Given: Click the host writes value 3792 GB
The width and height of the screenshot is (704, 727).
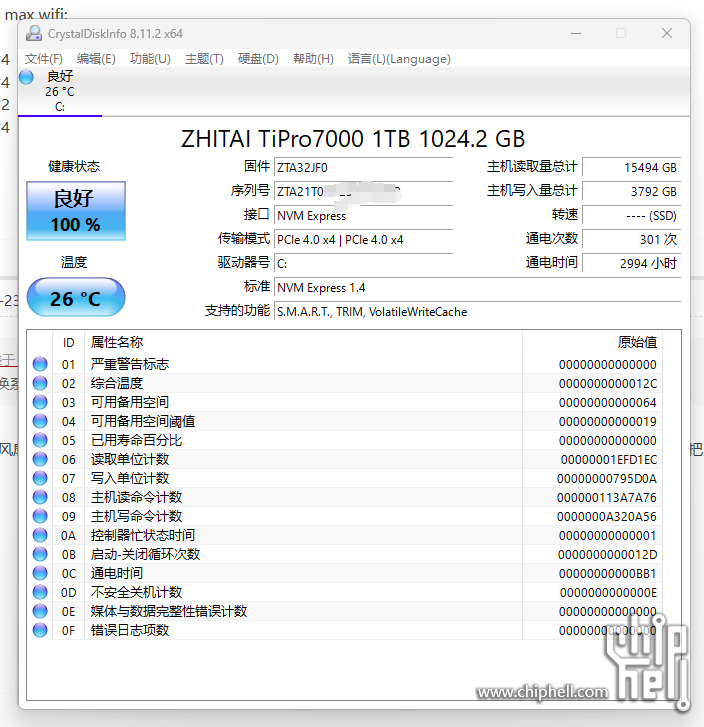Looking at the screenshot, I should (x=632, y=191).
